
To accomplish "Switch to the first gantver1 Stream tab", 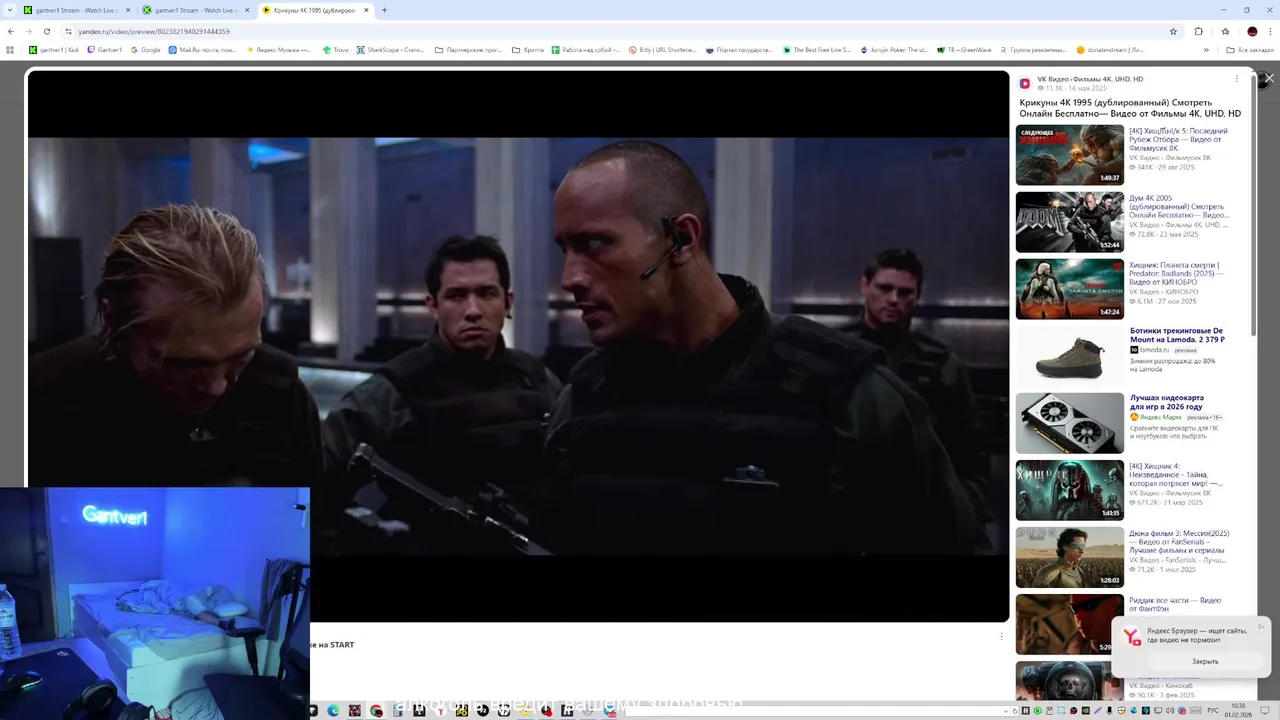I will (77, 10).
